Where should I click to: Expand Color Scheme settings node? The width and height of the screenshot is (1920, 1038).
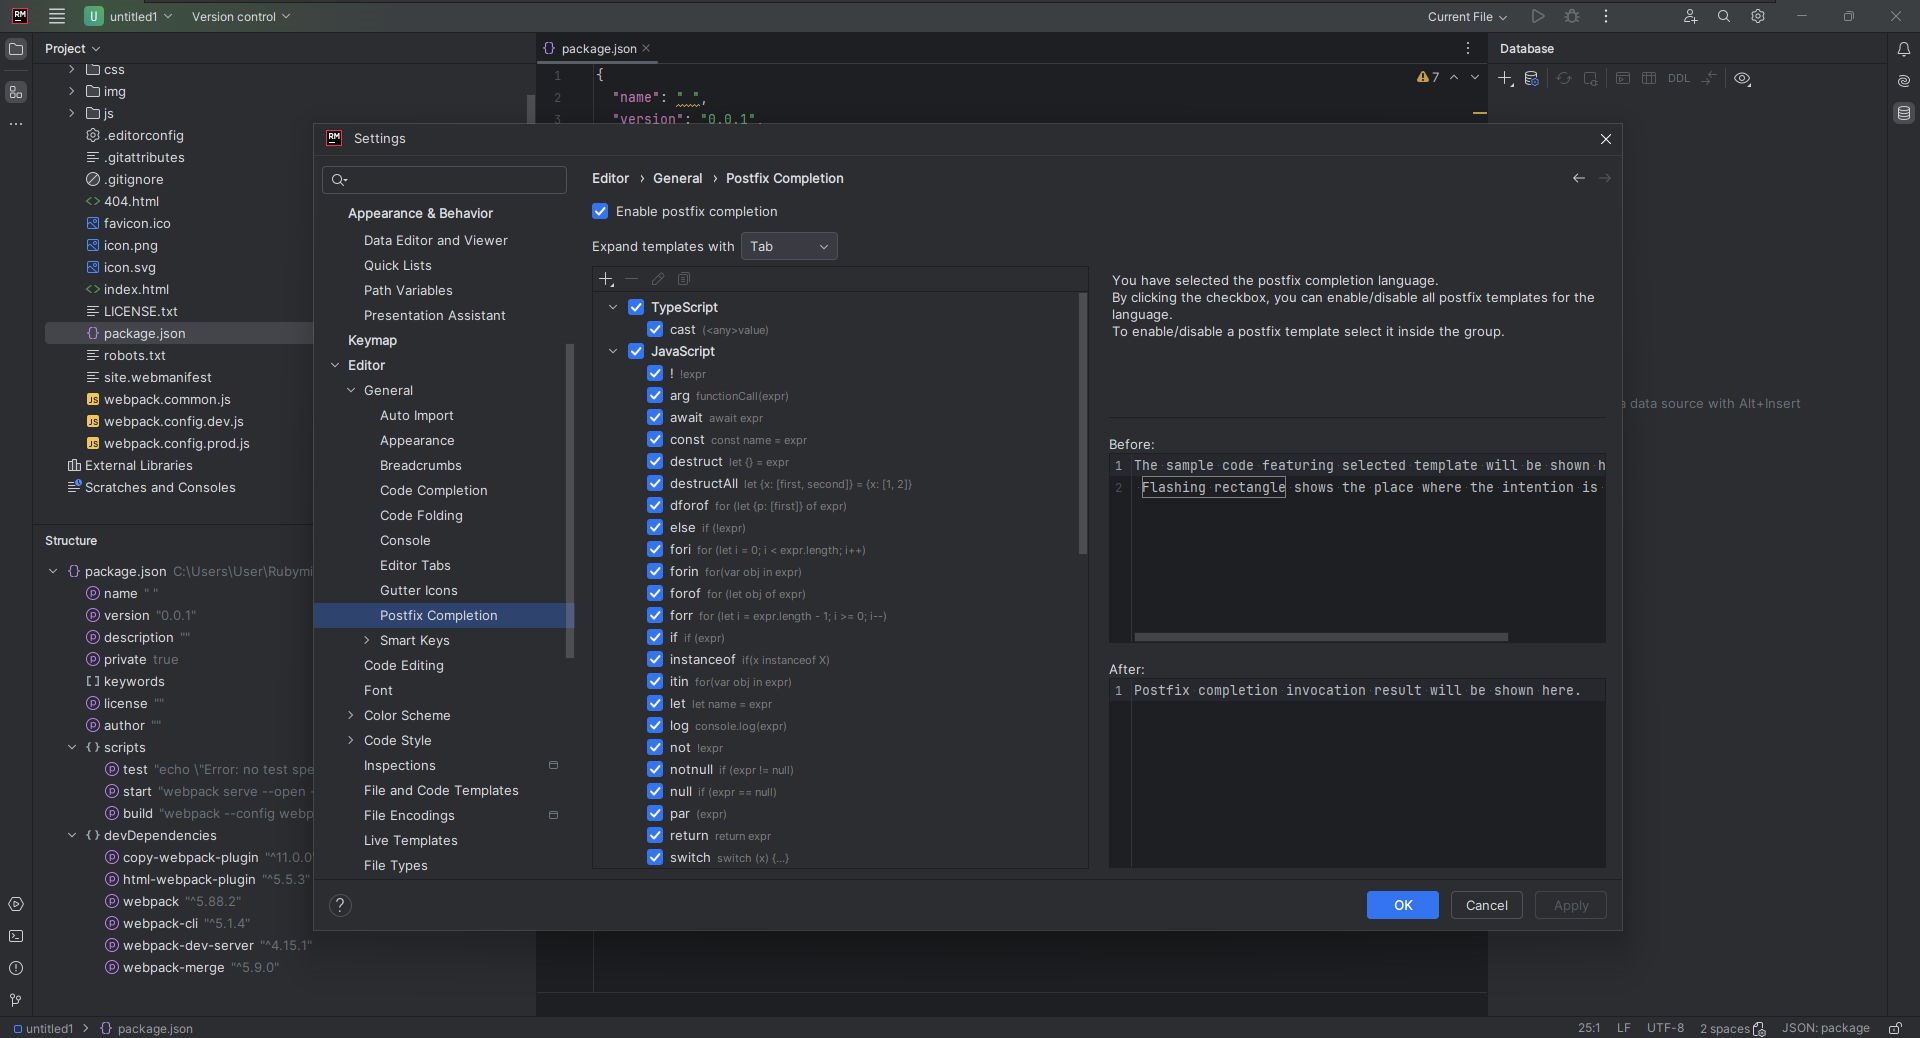tap(351, 715)
